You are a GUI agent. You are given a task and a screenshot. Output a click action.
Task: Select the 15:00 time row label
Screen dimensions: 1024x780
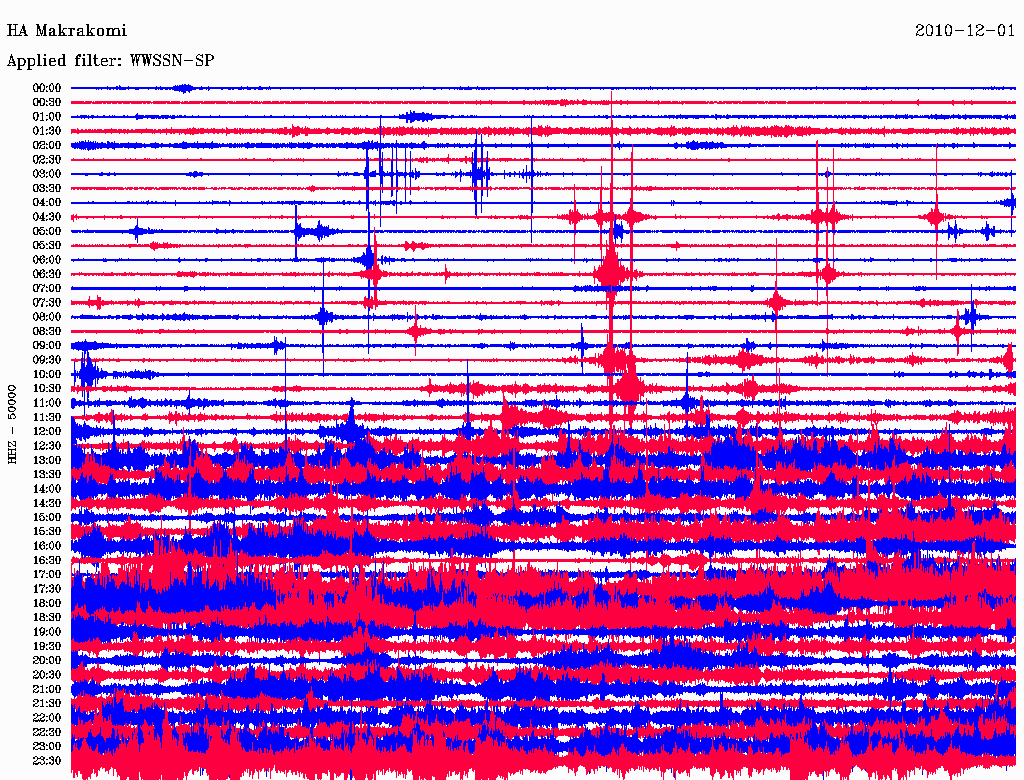[x=47, y=517]
